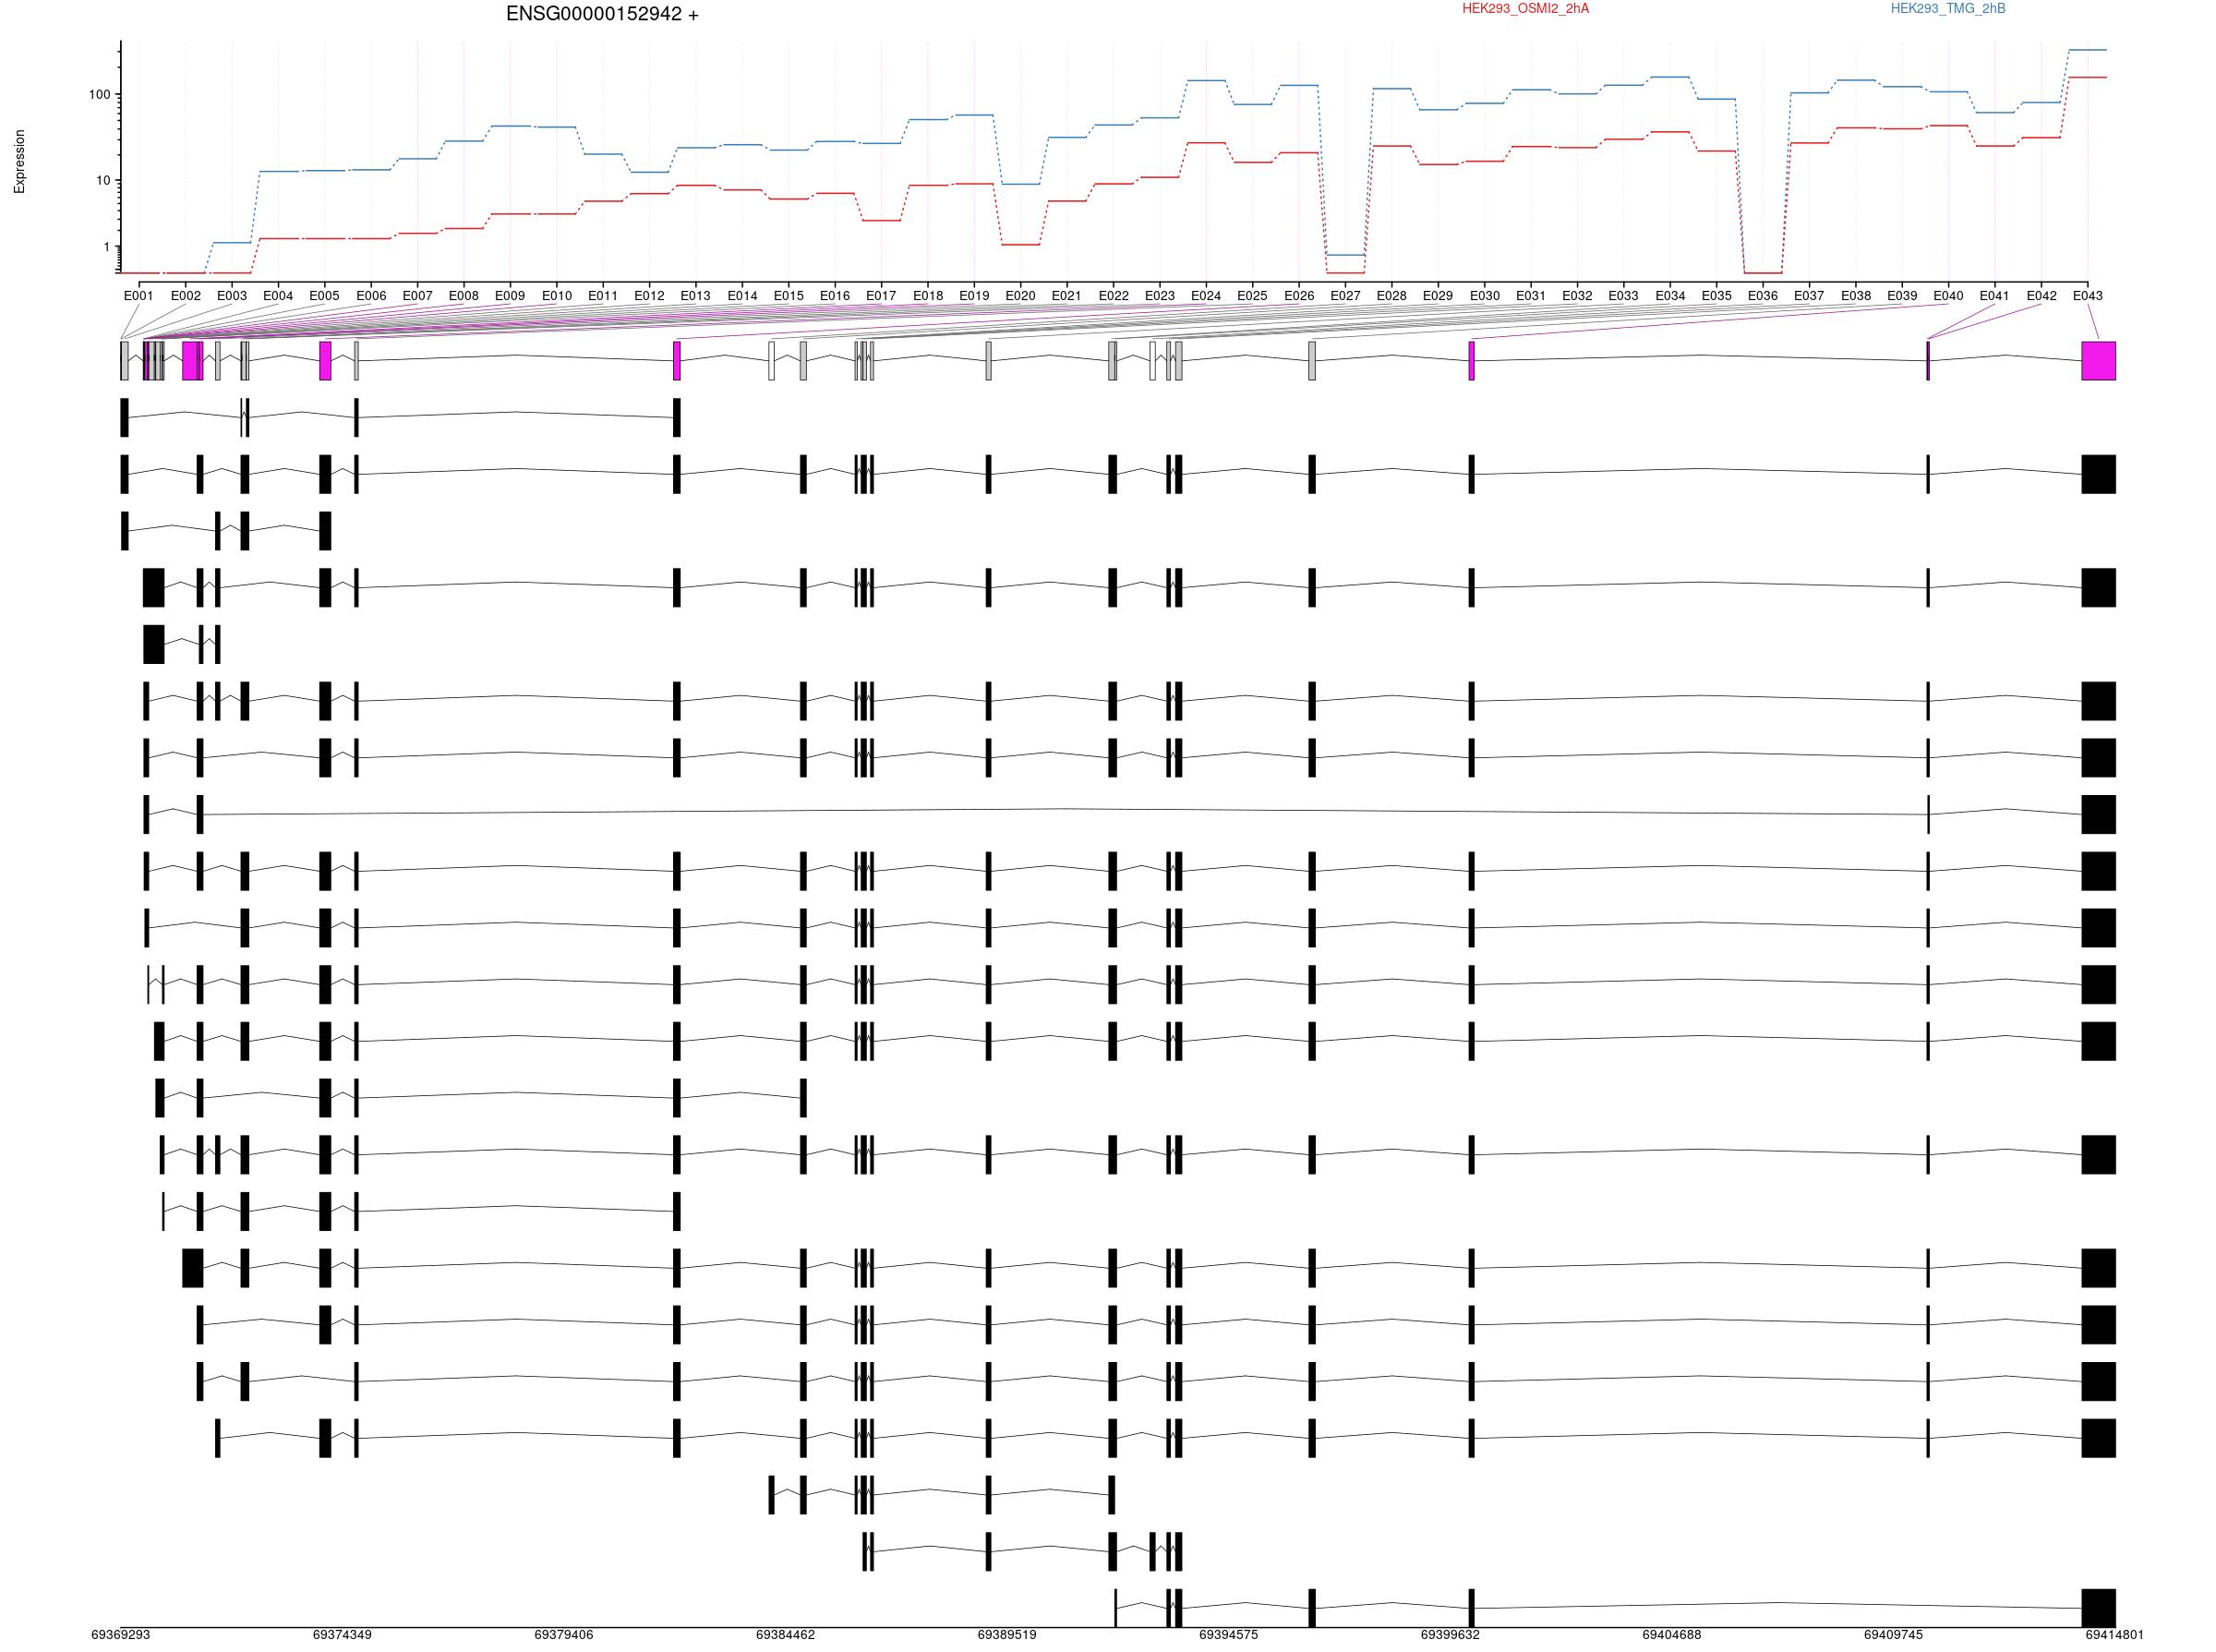Select exon bin label E006
The image size is (2216, 1652).
(371, 296)
